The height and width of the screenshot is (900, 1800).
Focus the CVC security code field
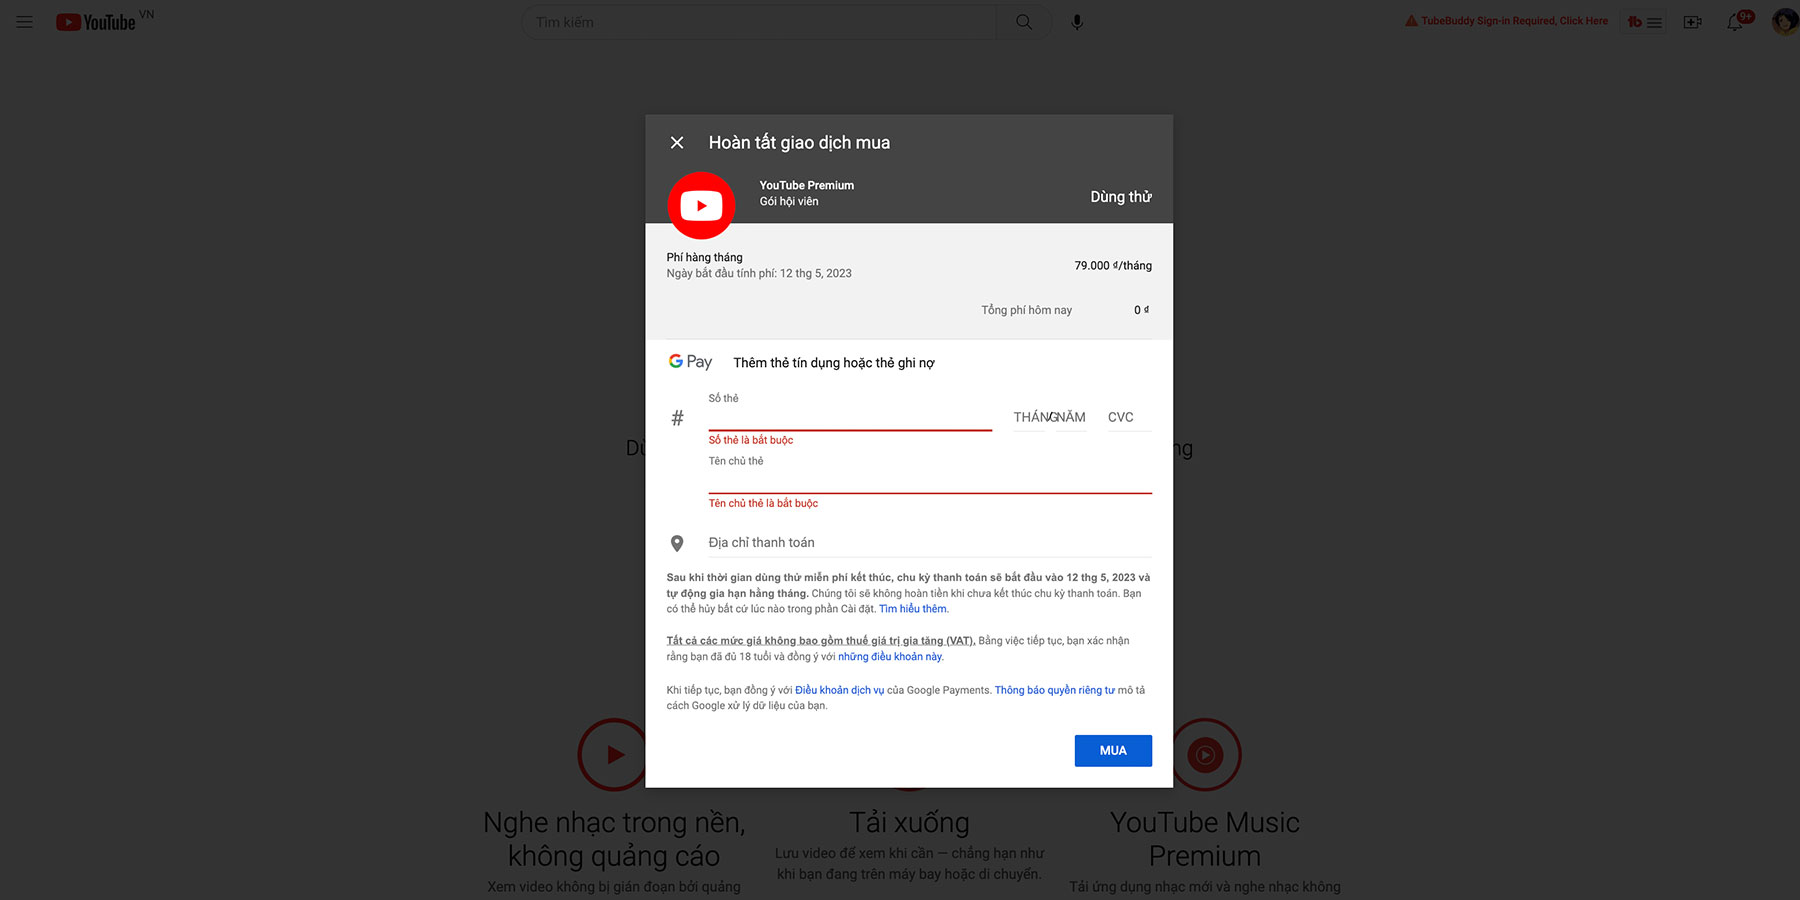pos(1129,417)
